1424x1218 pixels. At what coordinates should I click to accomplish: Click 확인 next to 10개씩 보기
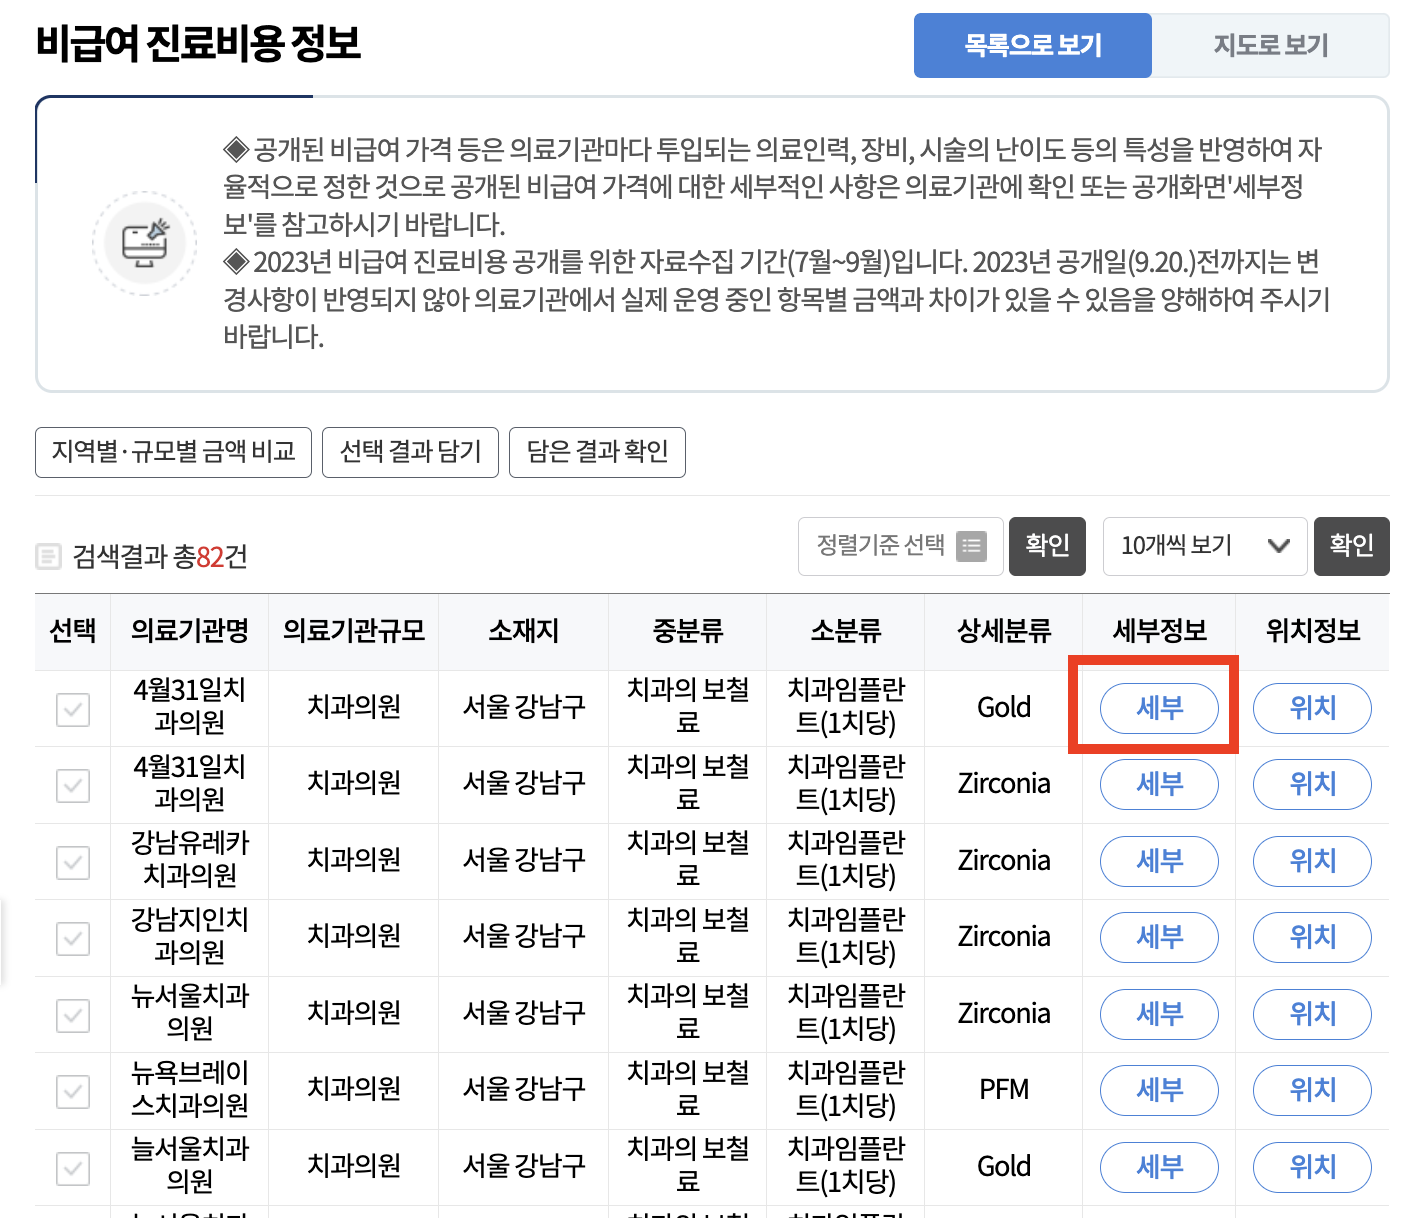(1351, 546)
